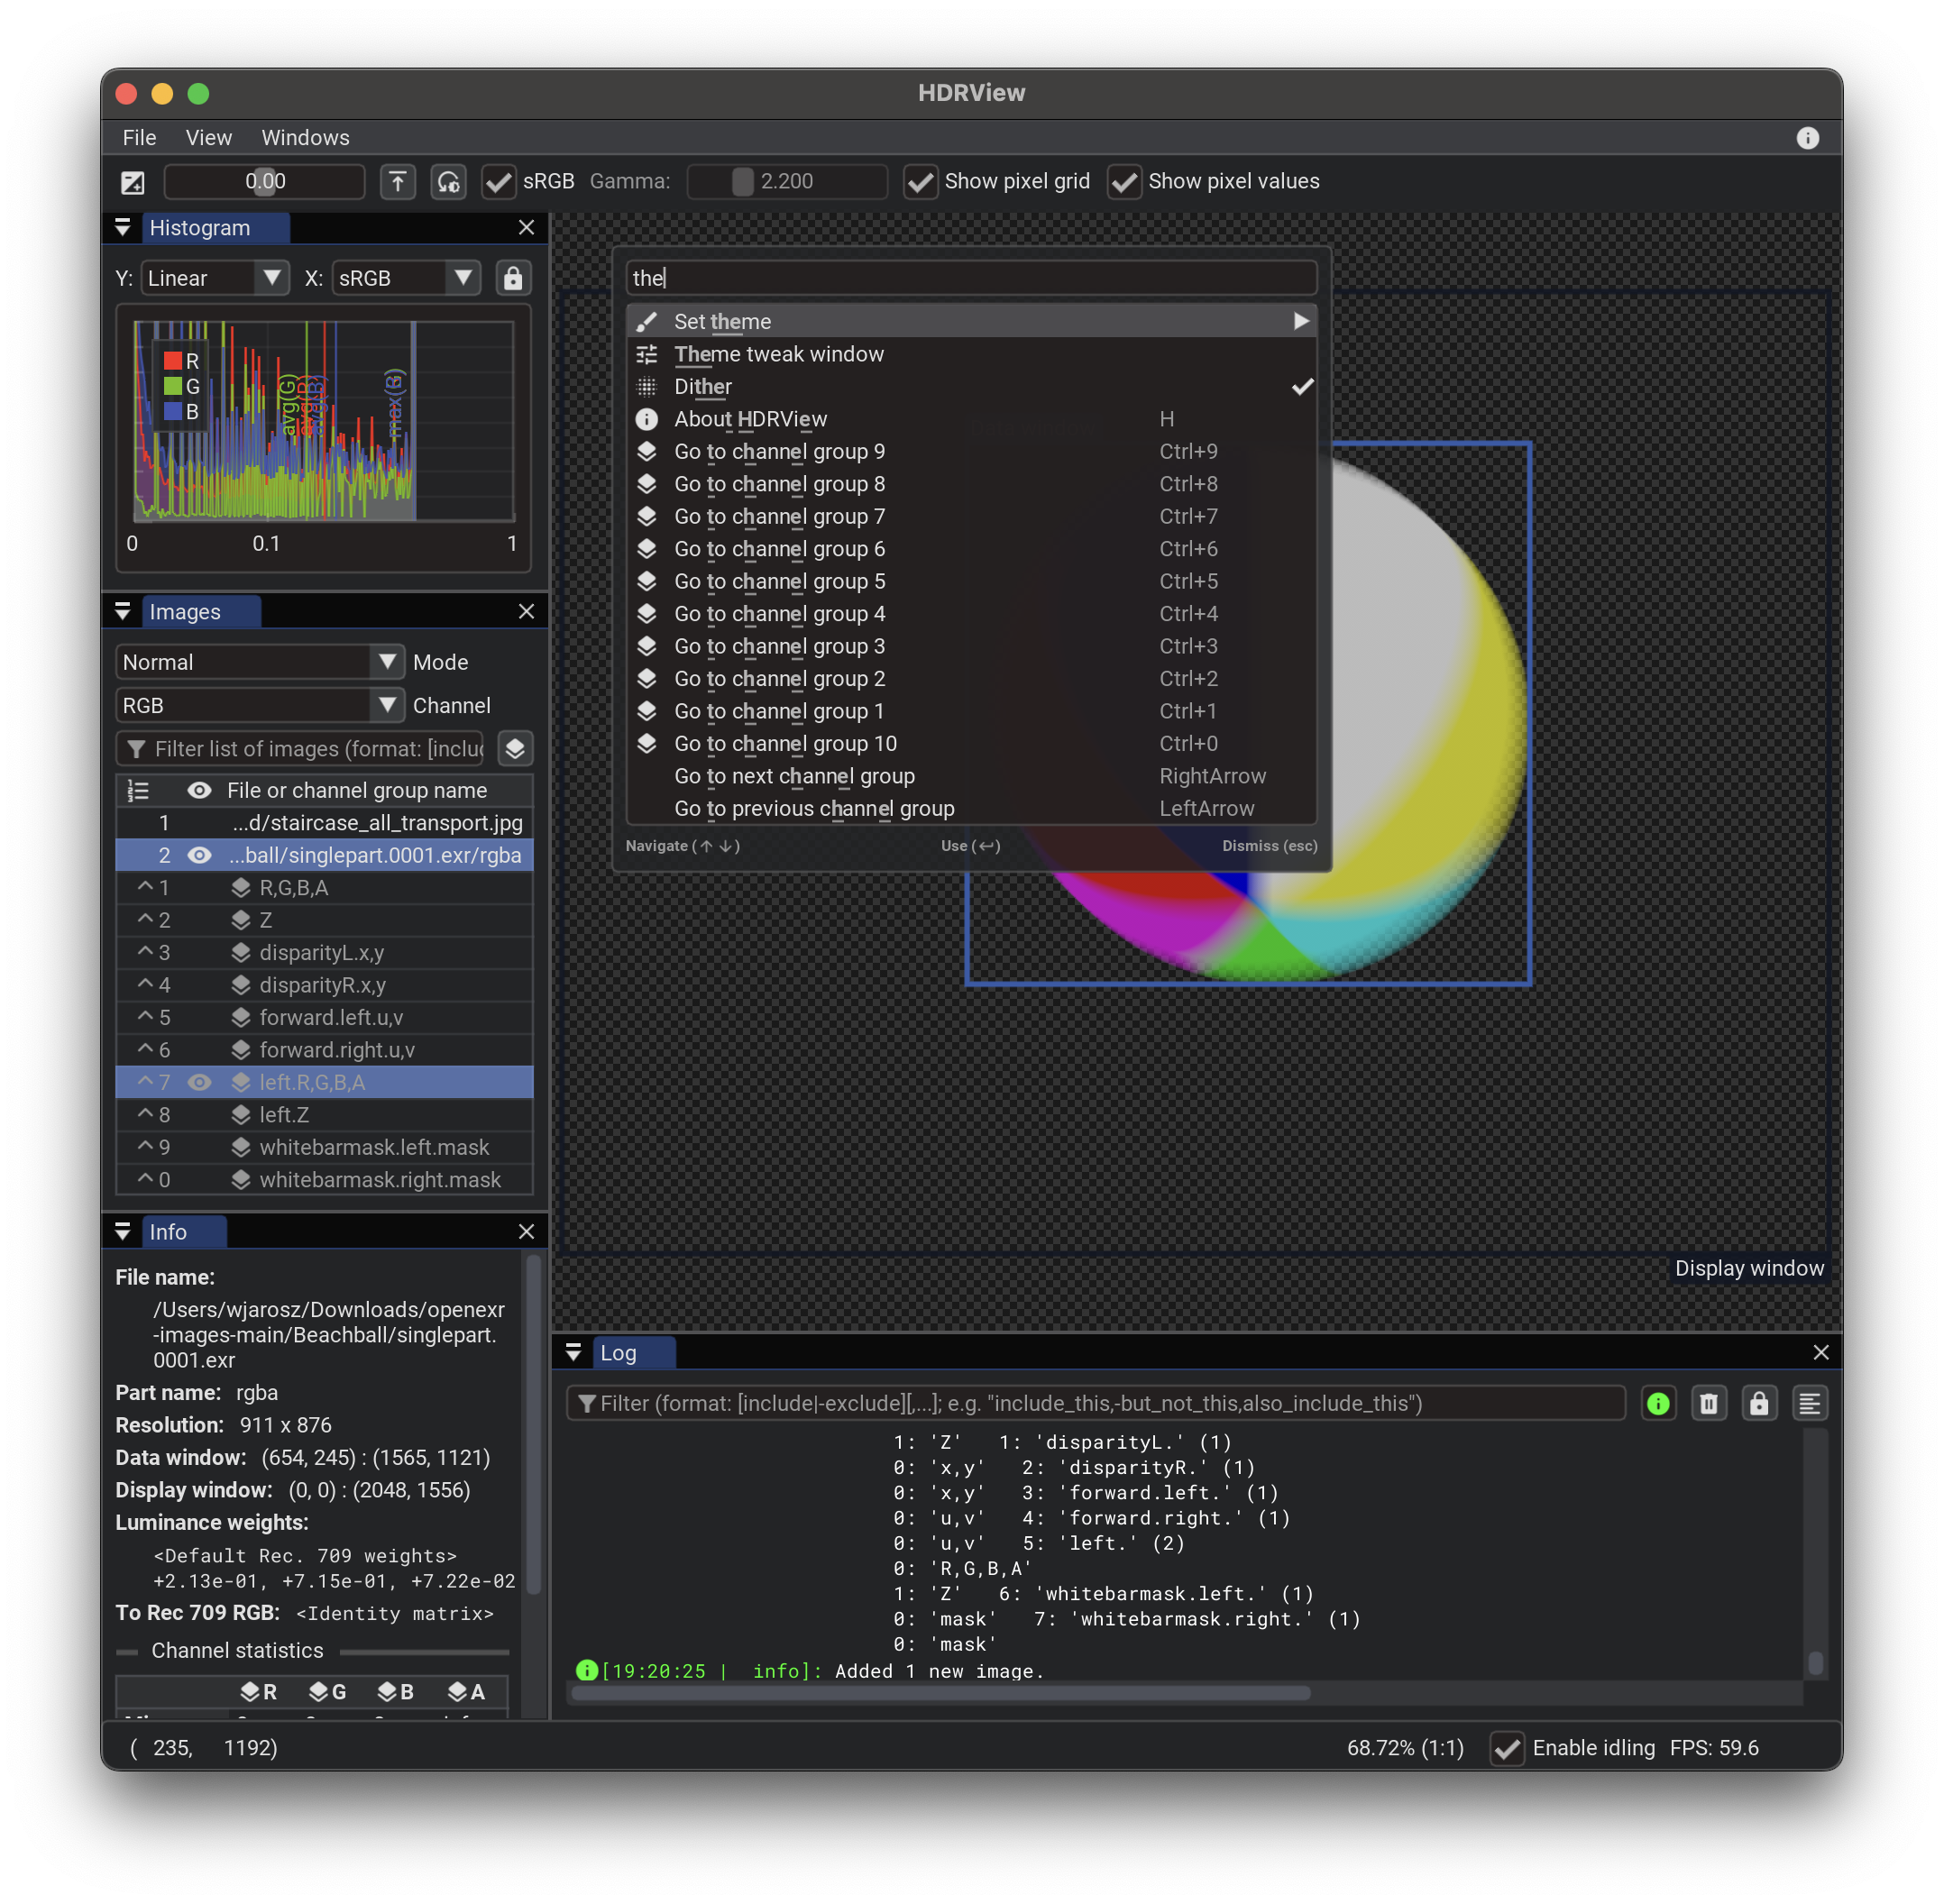Click the histogram lock icon
This screenshot has width=1944, height=1904.
[x=513, y=278]
